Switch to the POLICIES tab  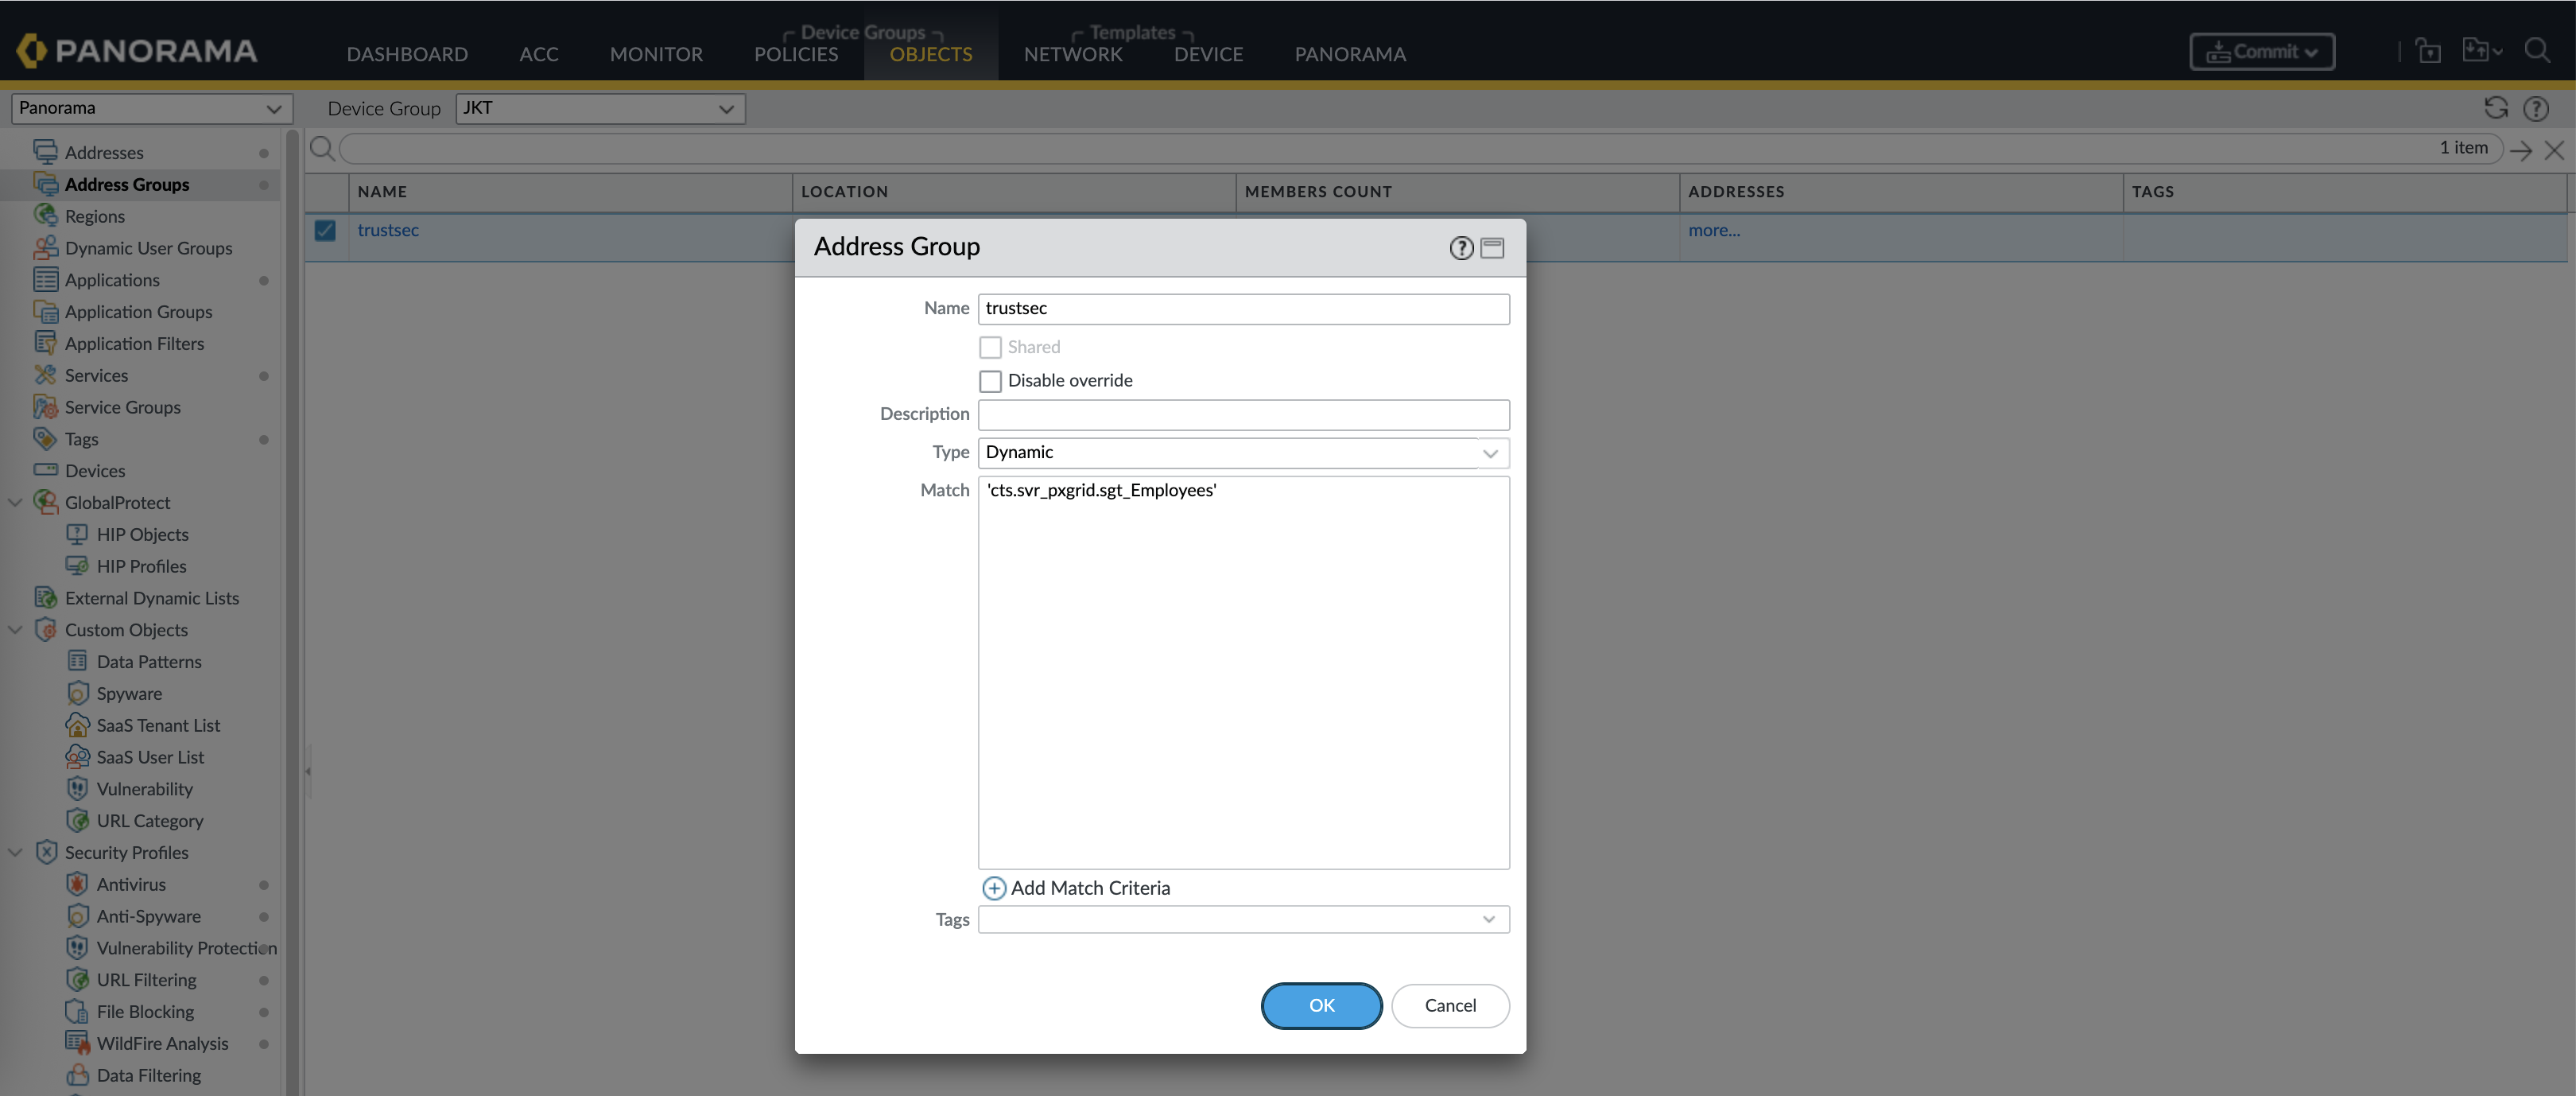[796, 54]
